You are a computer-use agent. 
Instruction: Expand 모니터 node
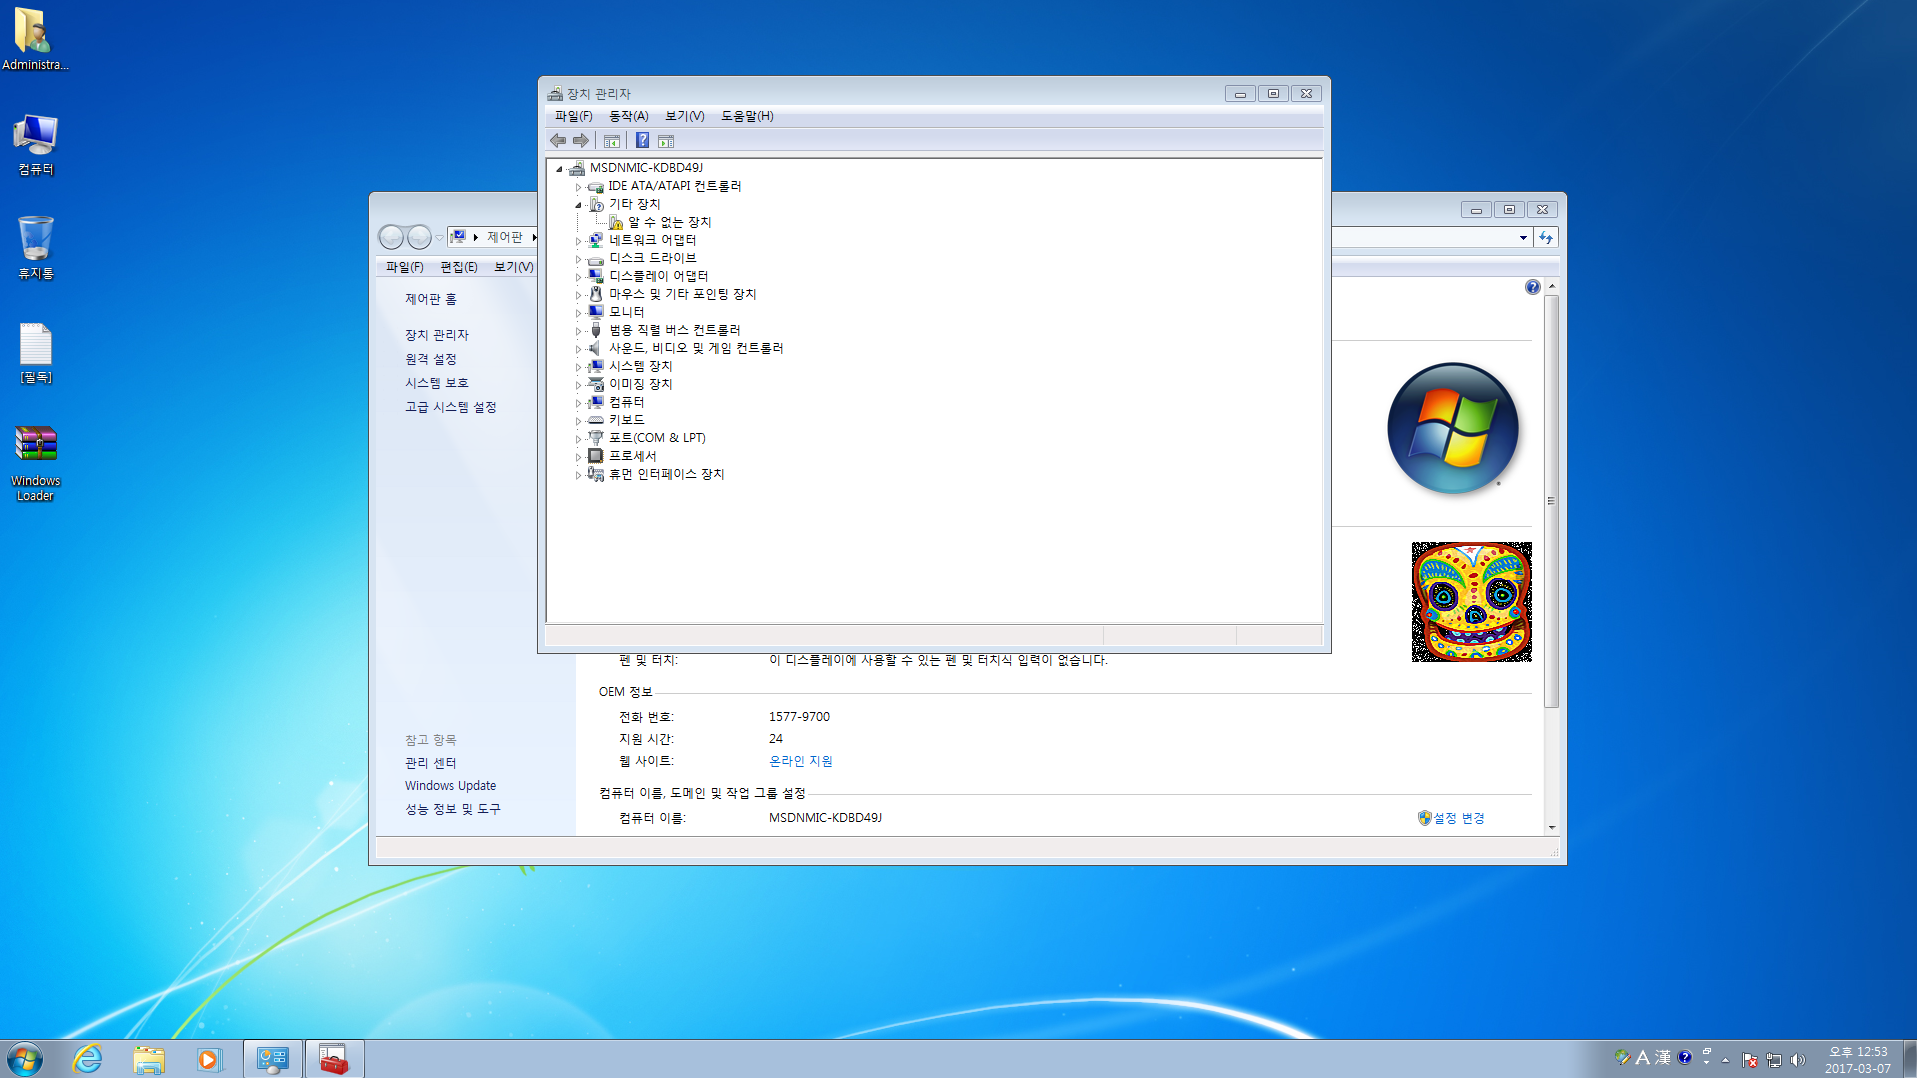(578, 313)
